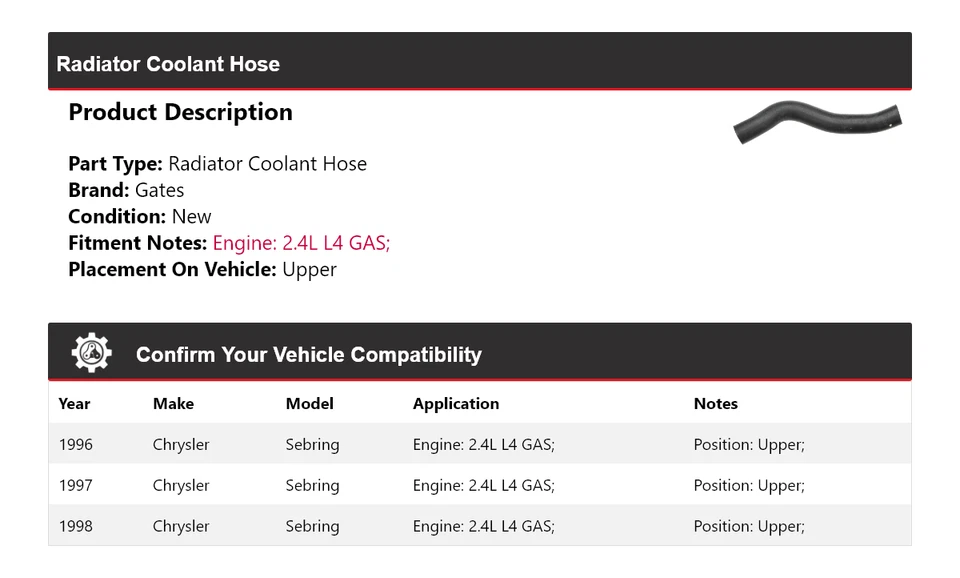
Task: Click the Model column header
Action: (x=309, y=404)
